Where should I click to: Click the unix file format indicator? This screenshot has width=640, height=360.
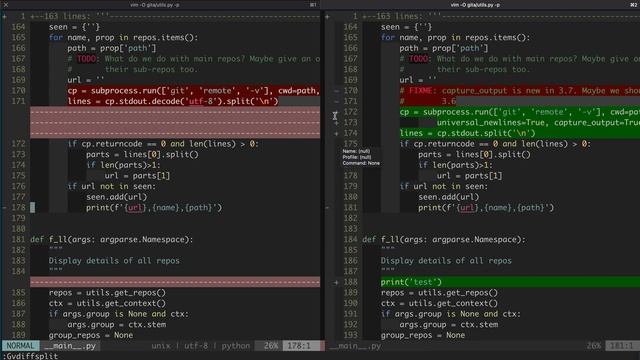[x=161, y=346]
